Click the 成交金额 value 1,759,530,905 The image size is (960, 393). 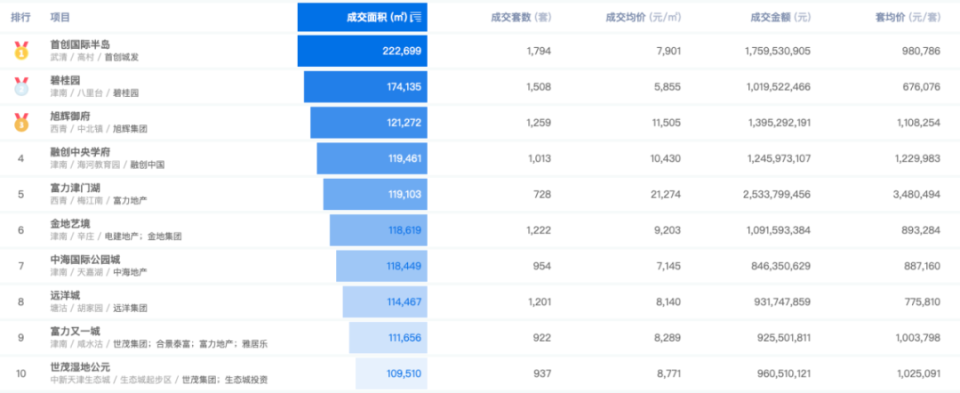point(778,51)
